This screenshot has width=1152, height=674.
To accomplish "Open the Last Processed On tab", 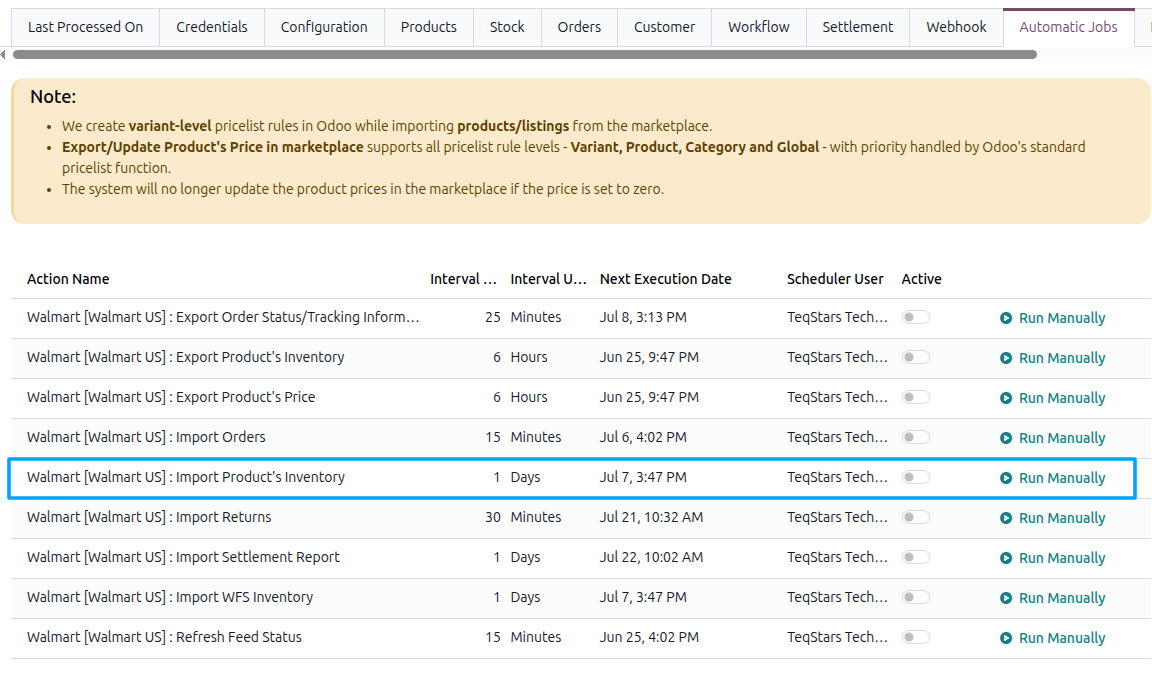I will 85,27.
